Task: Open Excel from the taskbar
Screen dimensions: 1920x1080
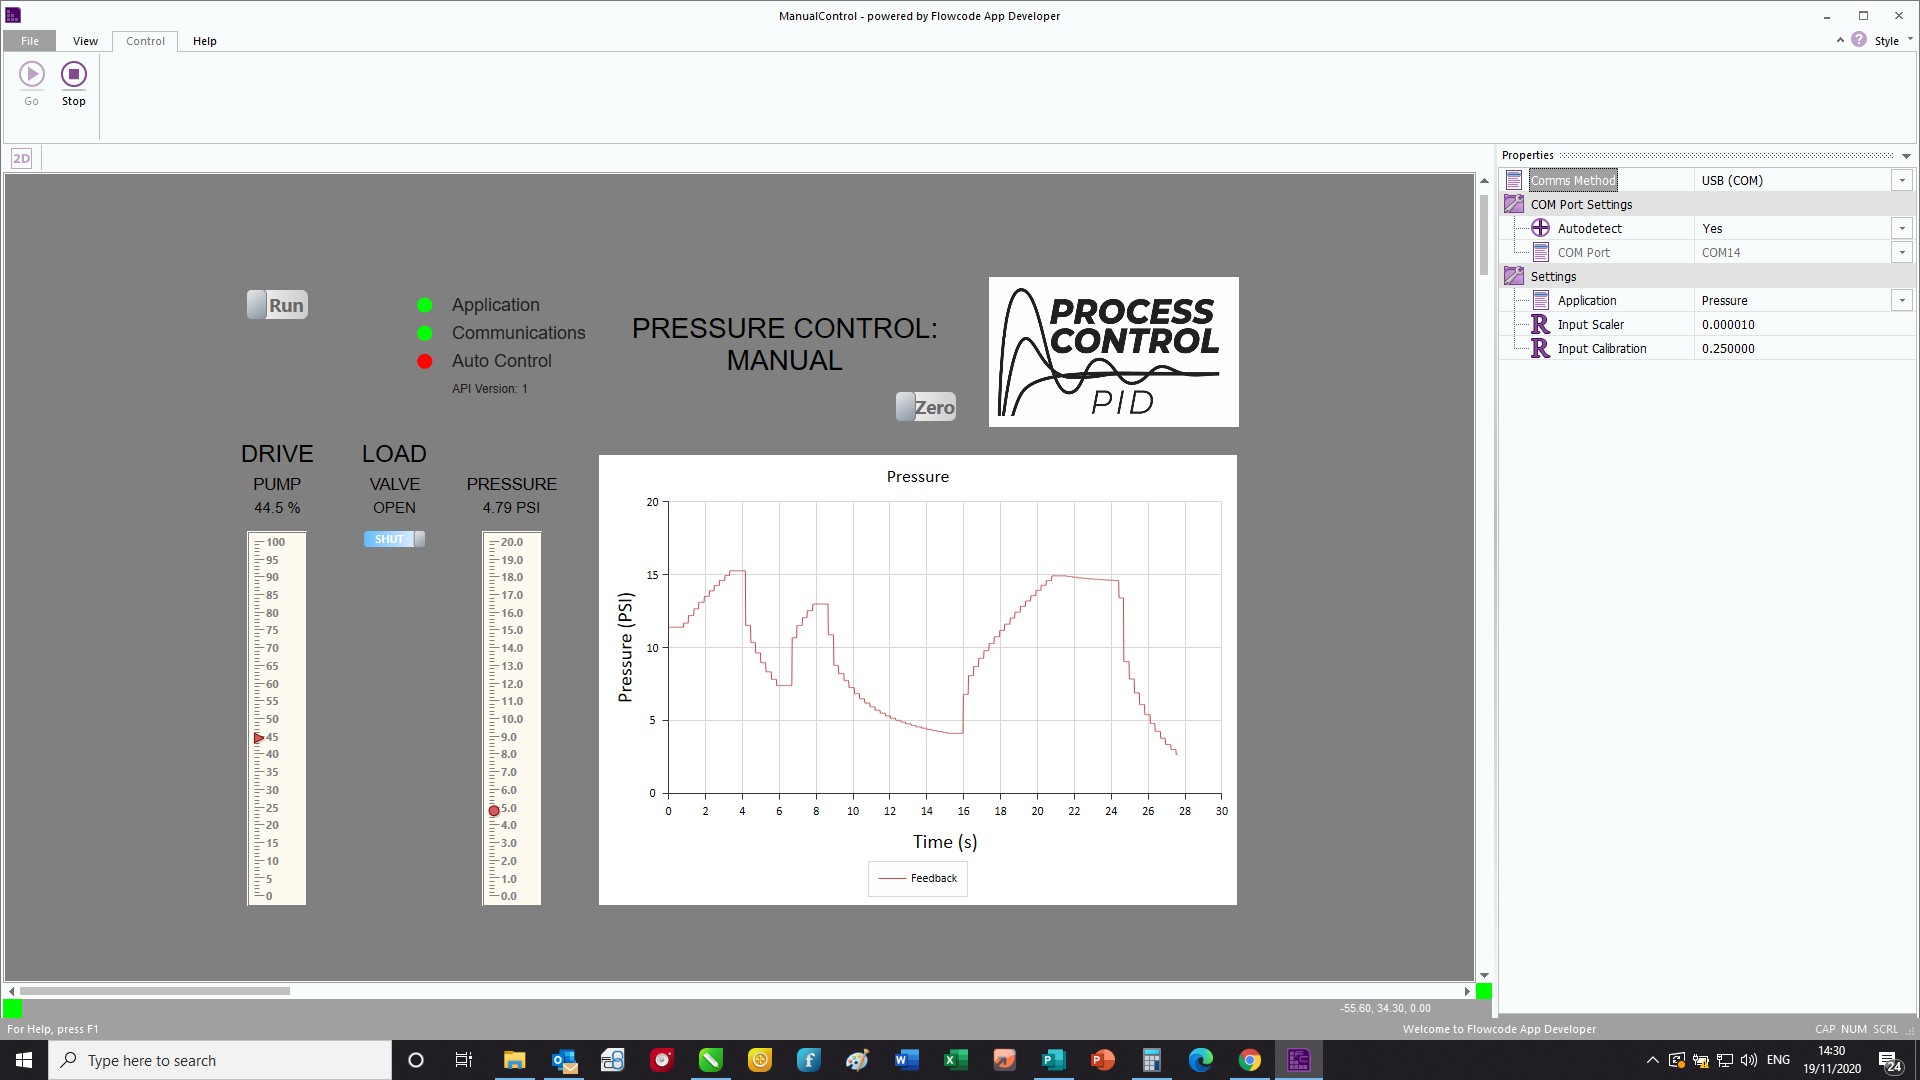Action: pyautogui.click(x=956, y=1060)
